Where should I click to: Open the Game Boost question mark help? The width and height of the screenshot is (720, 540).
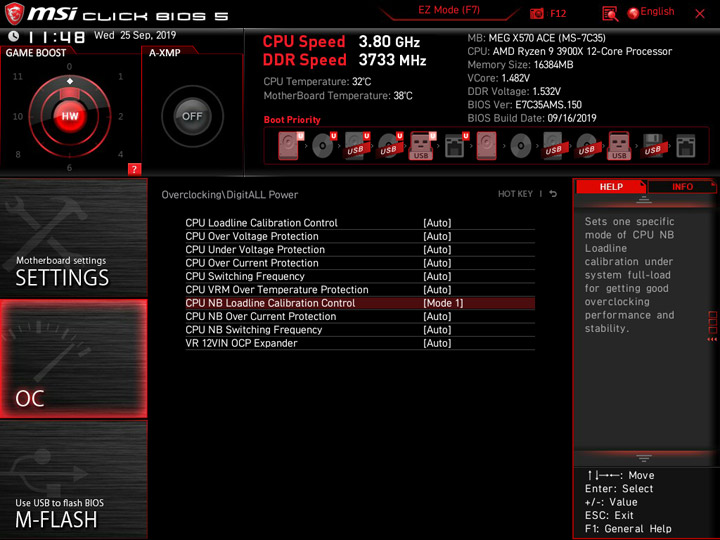(x=134, y=169)
